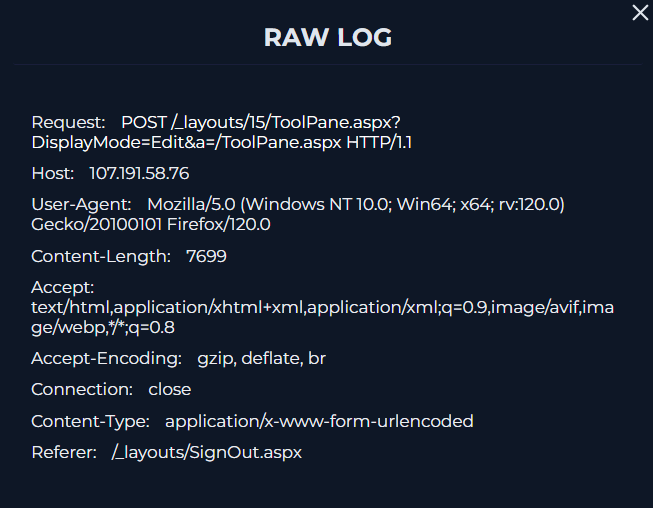The image size is (653, 508).
Task: Select the application/x-www-form-urlencoded value
Action: pyautogui.click(x=319, y=421)
